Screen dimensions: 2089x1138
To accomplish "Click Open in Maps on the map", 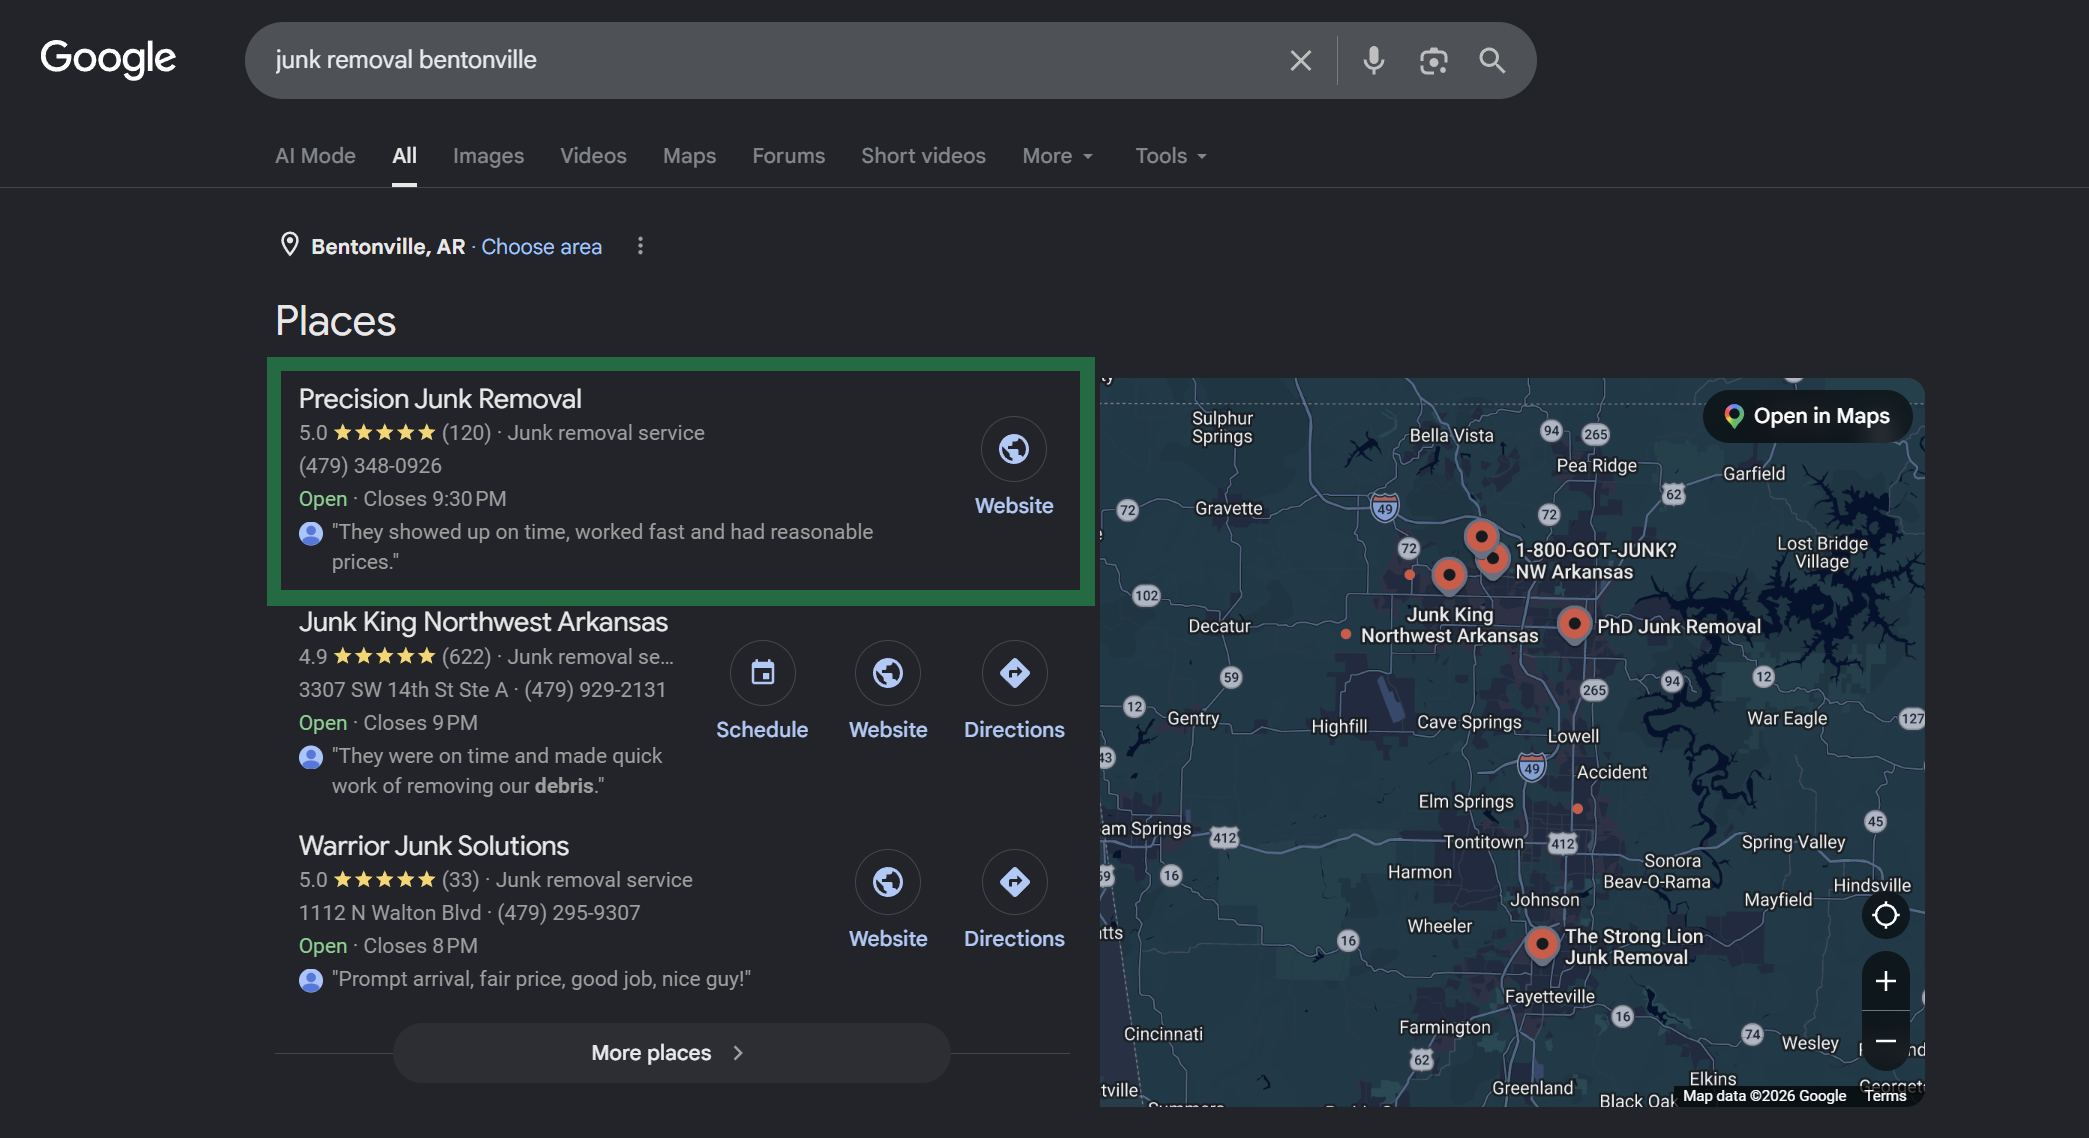I will tap(1808, 416).
